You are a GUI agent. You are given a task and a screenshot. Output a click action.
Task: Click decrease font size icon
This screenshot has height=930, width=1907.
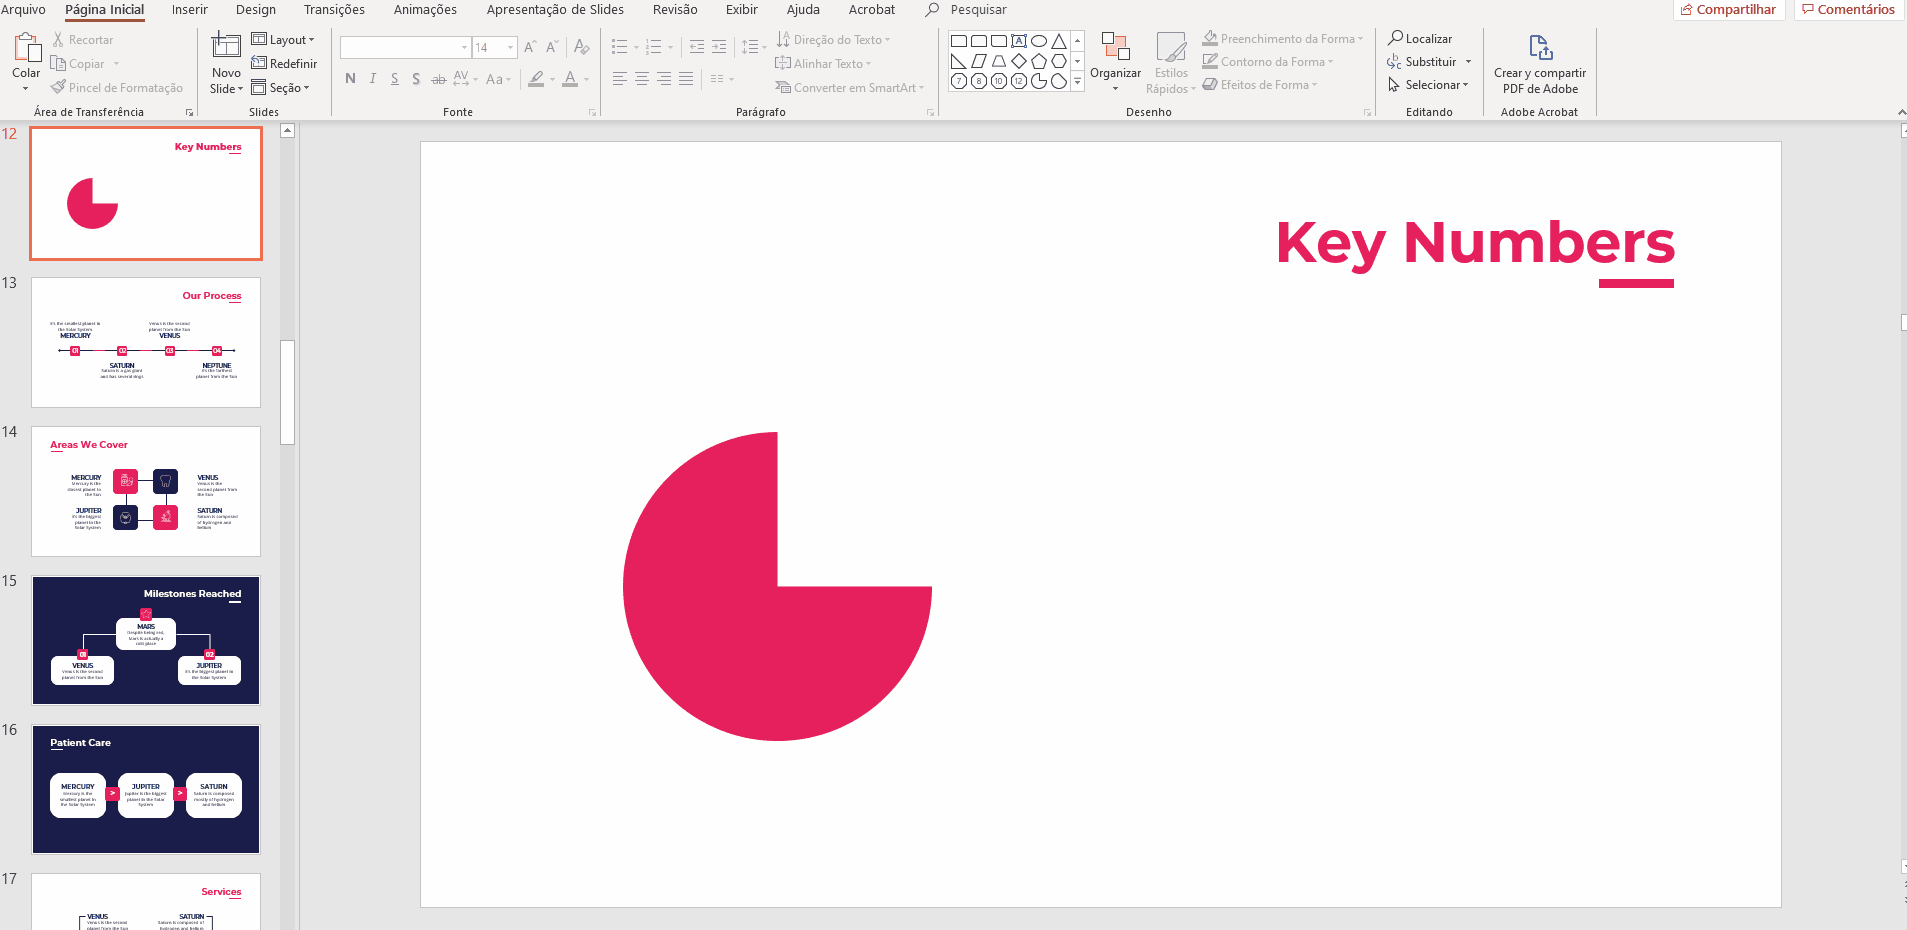click(552, 47)
